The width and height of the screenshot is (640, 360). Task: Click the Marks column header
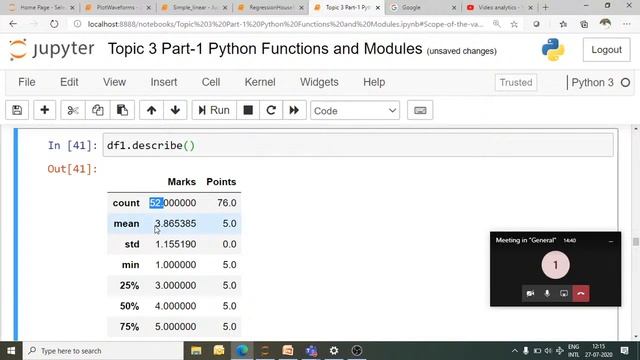click(x=182, y=182)
